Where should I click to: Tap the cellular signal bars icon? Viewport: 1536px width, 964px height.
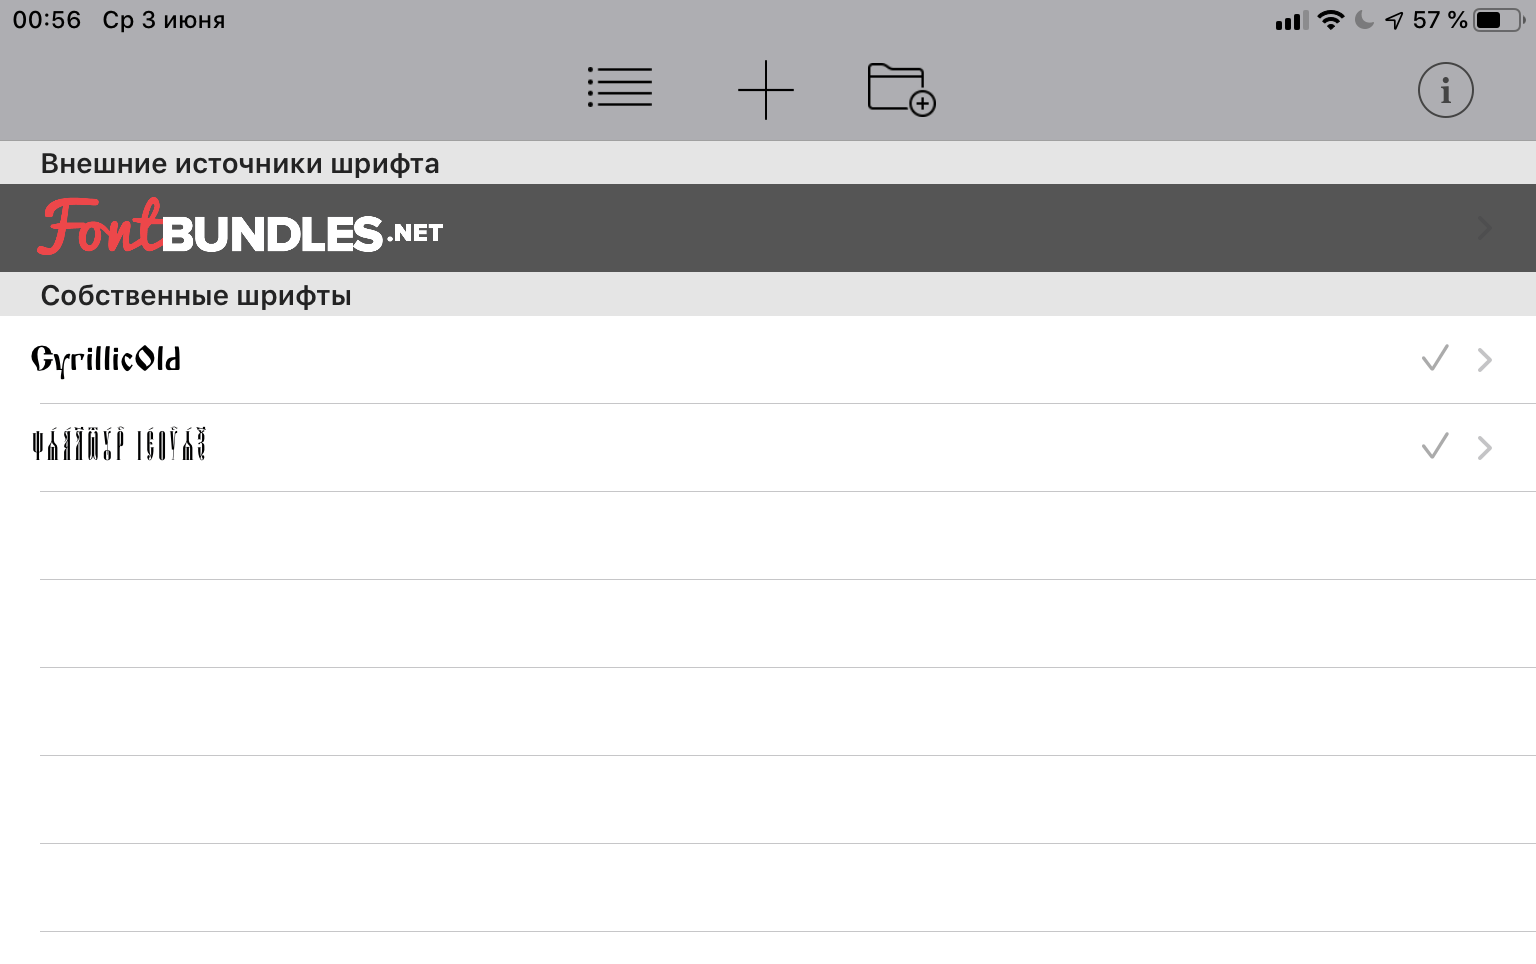coord(1291,21)
